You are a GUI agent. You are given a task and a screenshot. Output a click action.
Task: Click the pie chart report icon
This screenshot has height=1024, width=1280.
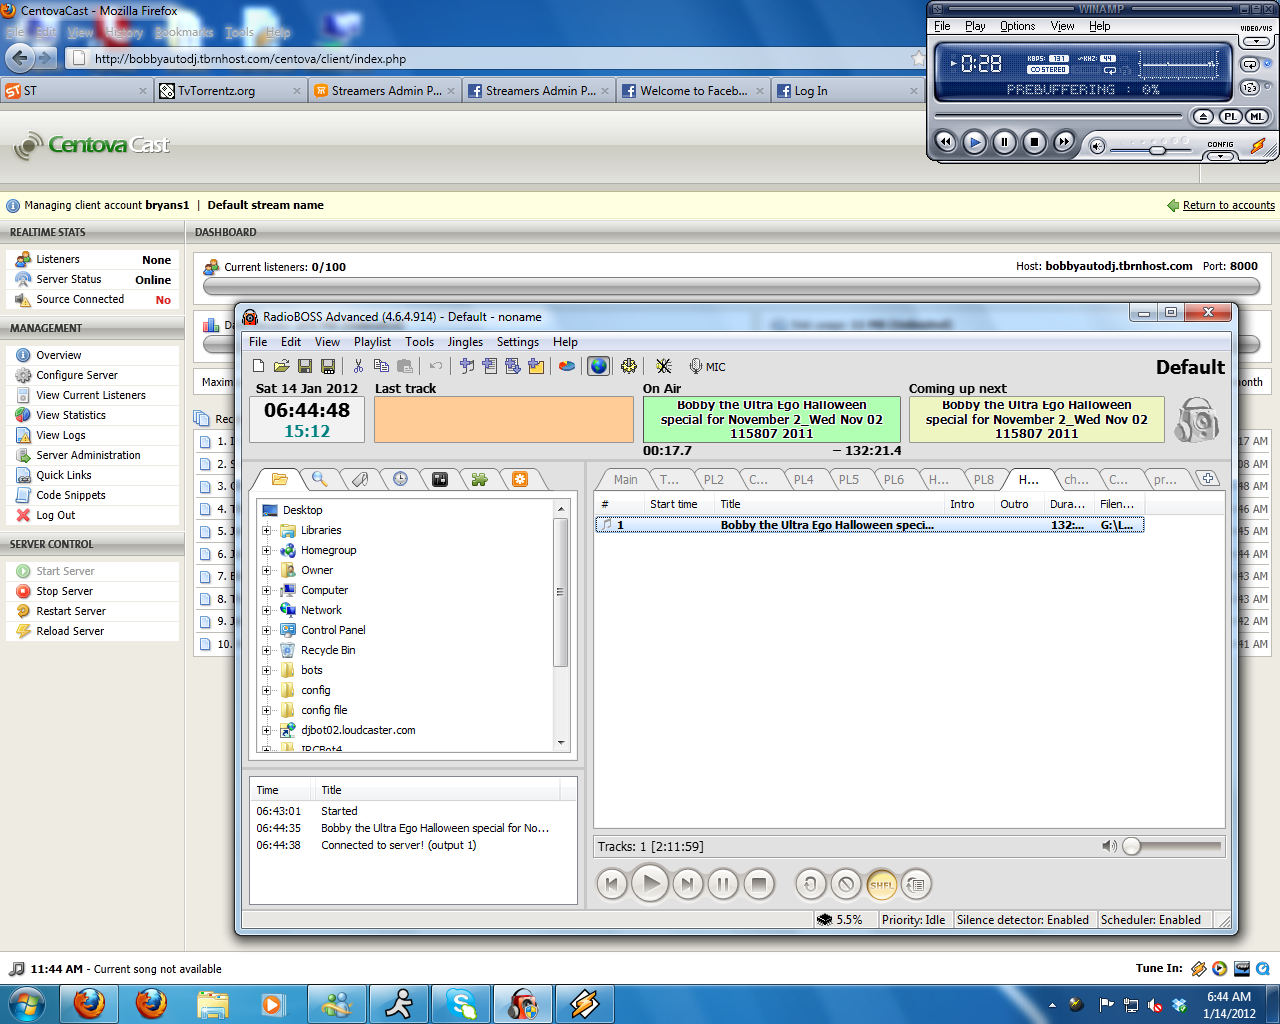click(x=567, y=366)
